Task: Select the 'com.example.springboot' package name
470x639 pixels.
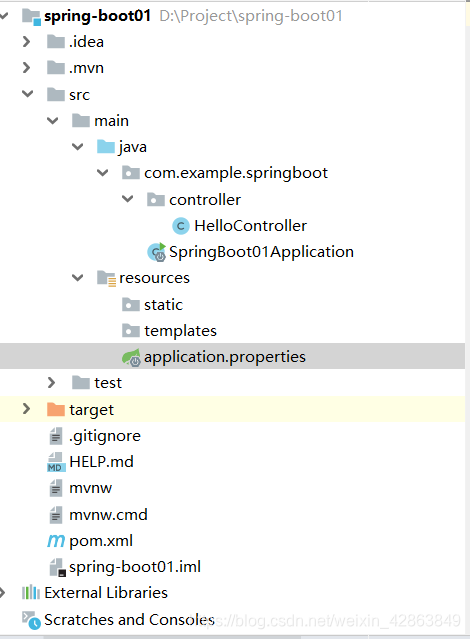Action: tap(236, 174)
